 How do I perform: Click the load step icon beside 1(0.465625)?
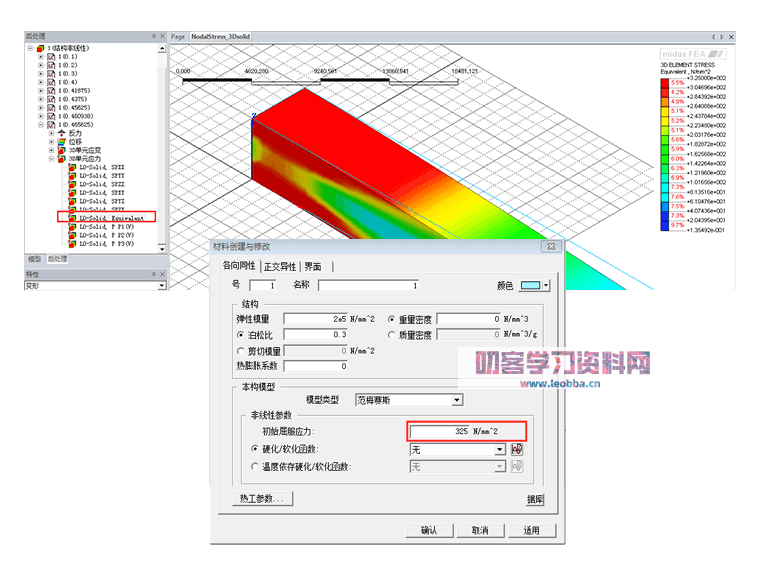51,125
